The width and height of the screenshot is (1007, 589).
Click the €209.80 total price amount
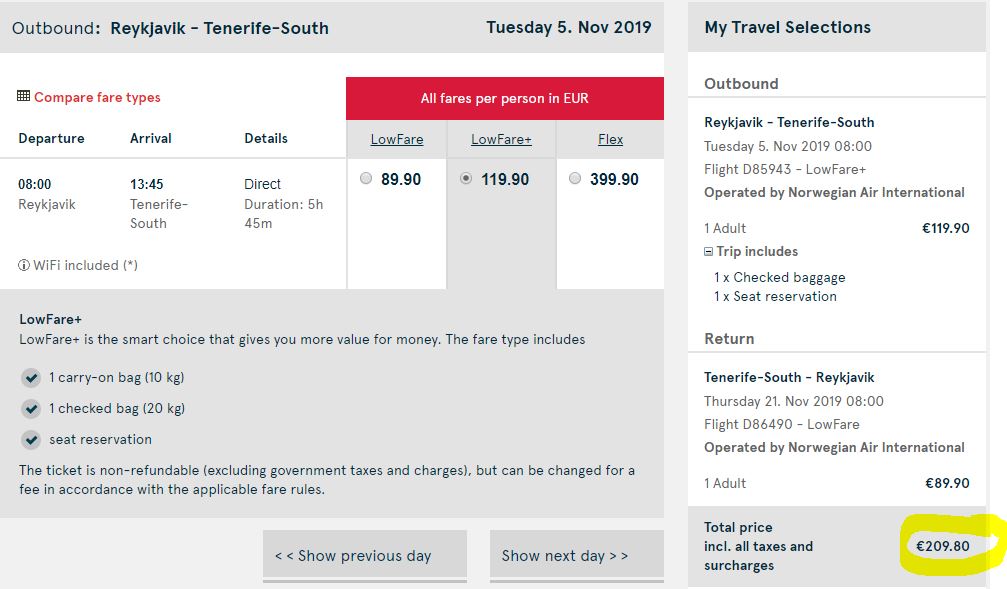point(942,547)
